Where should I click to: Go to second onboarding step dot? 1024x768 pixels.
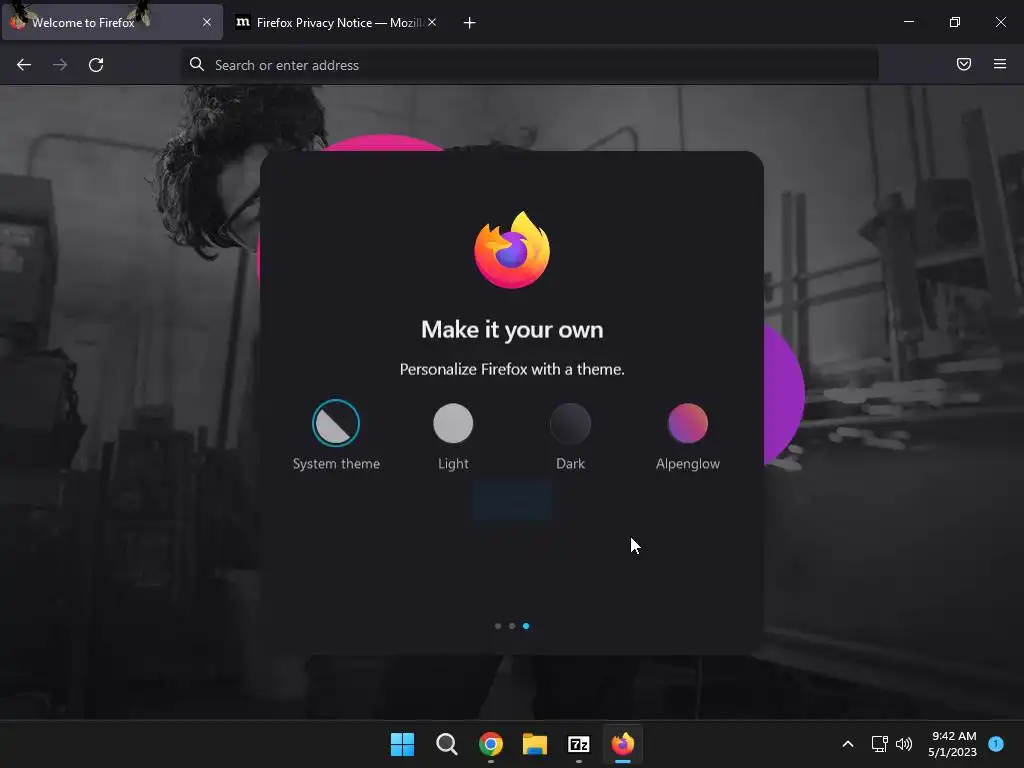point(512,626)
